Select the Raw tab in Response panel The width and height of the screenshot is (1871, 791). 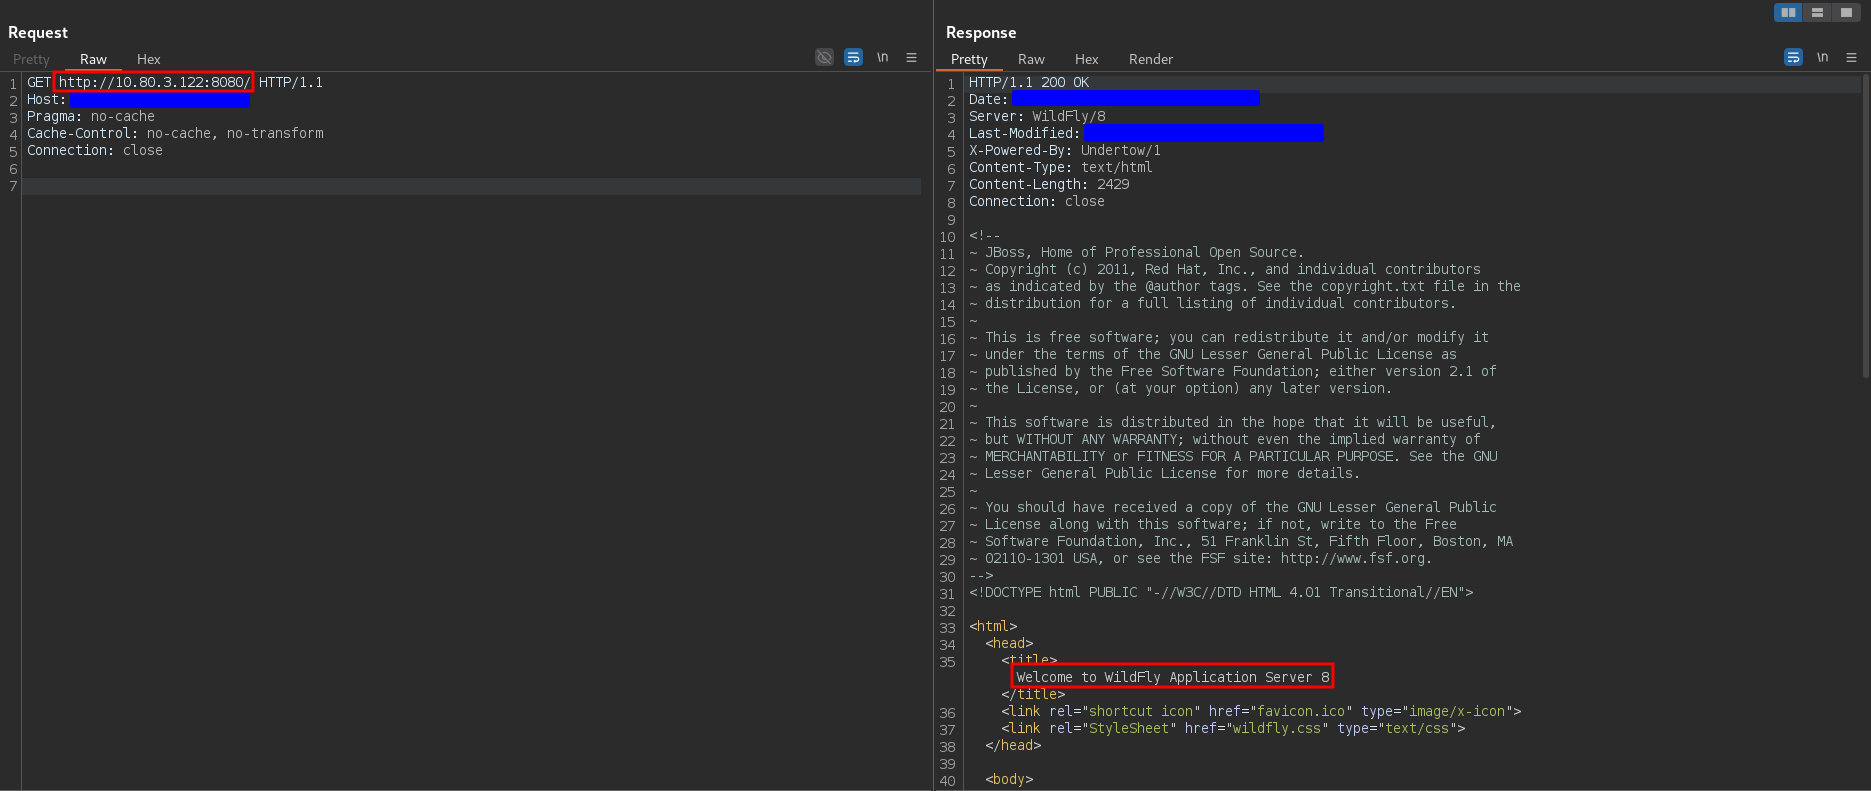click(x=1031, y=59)
